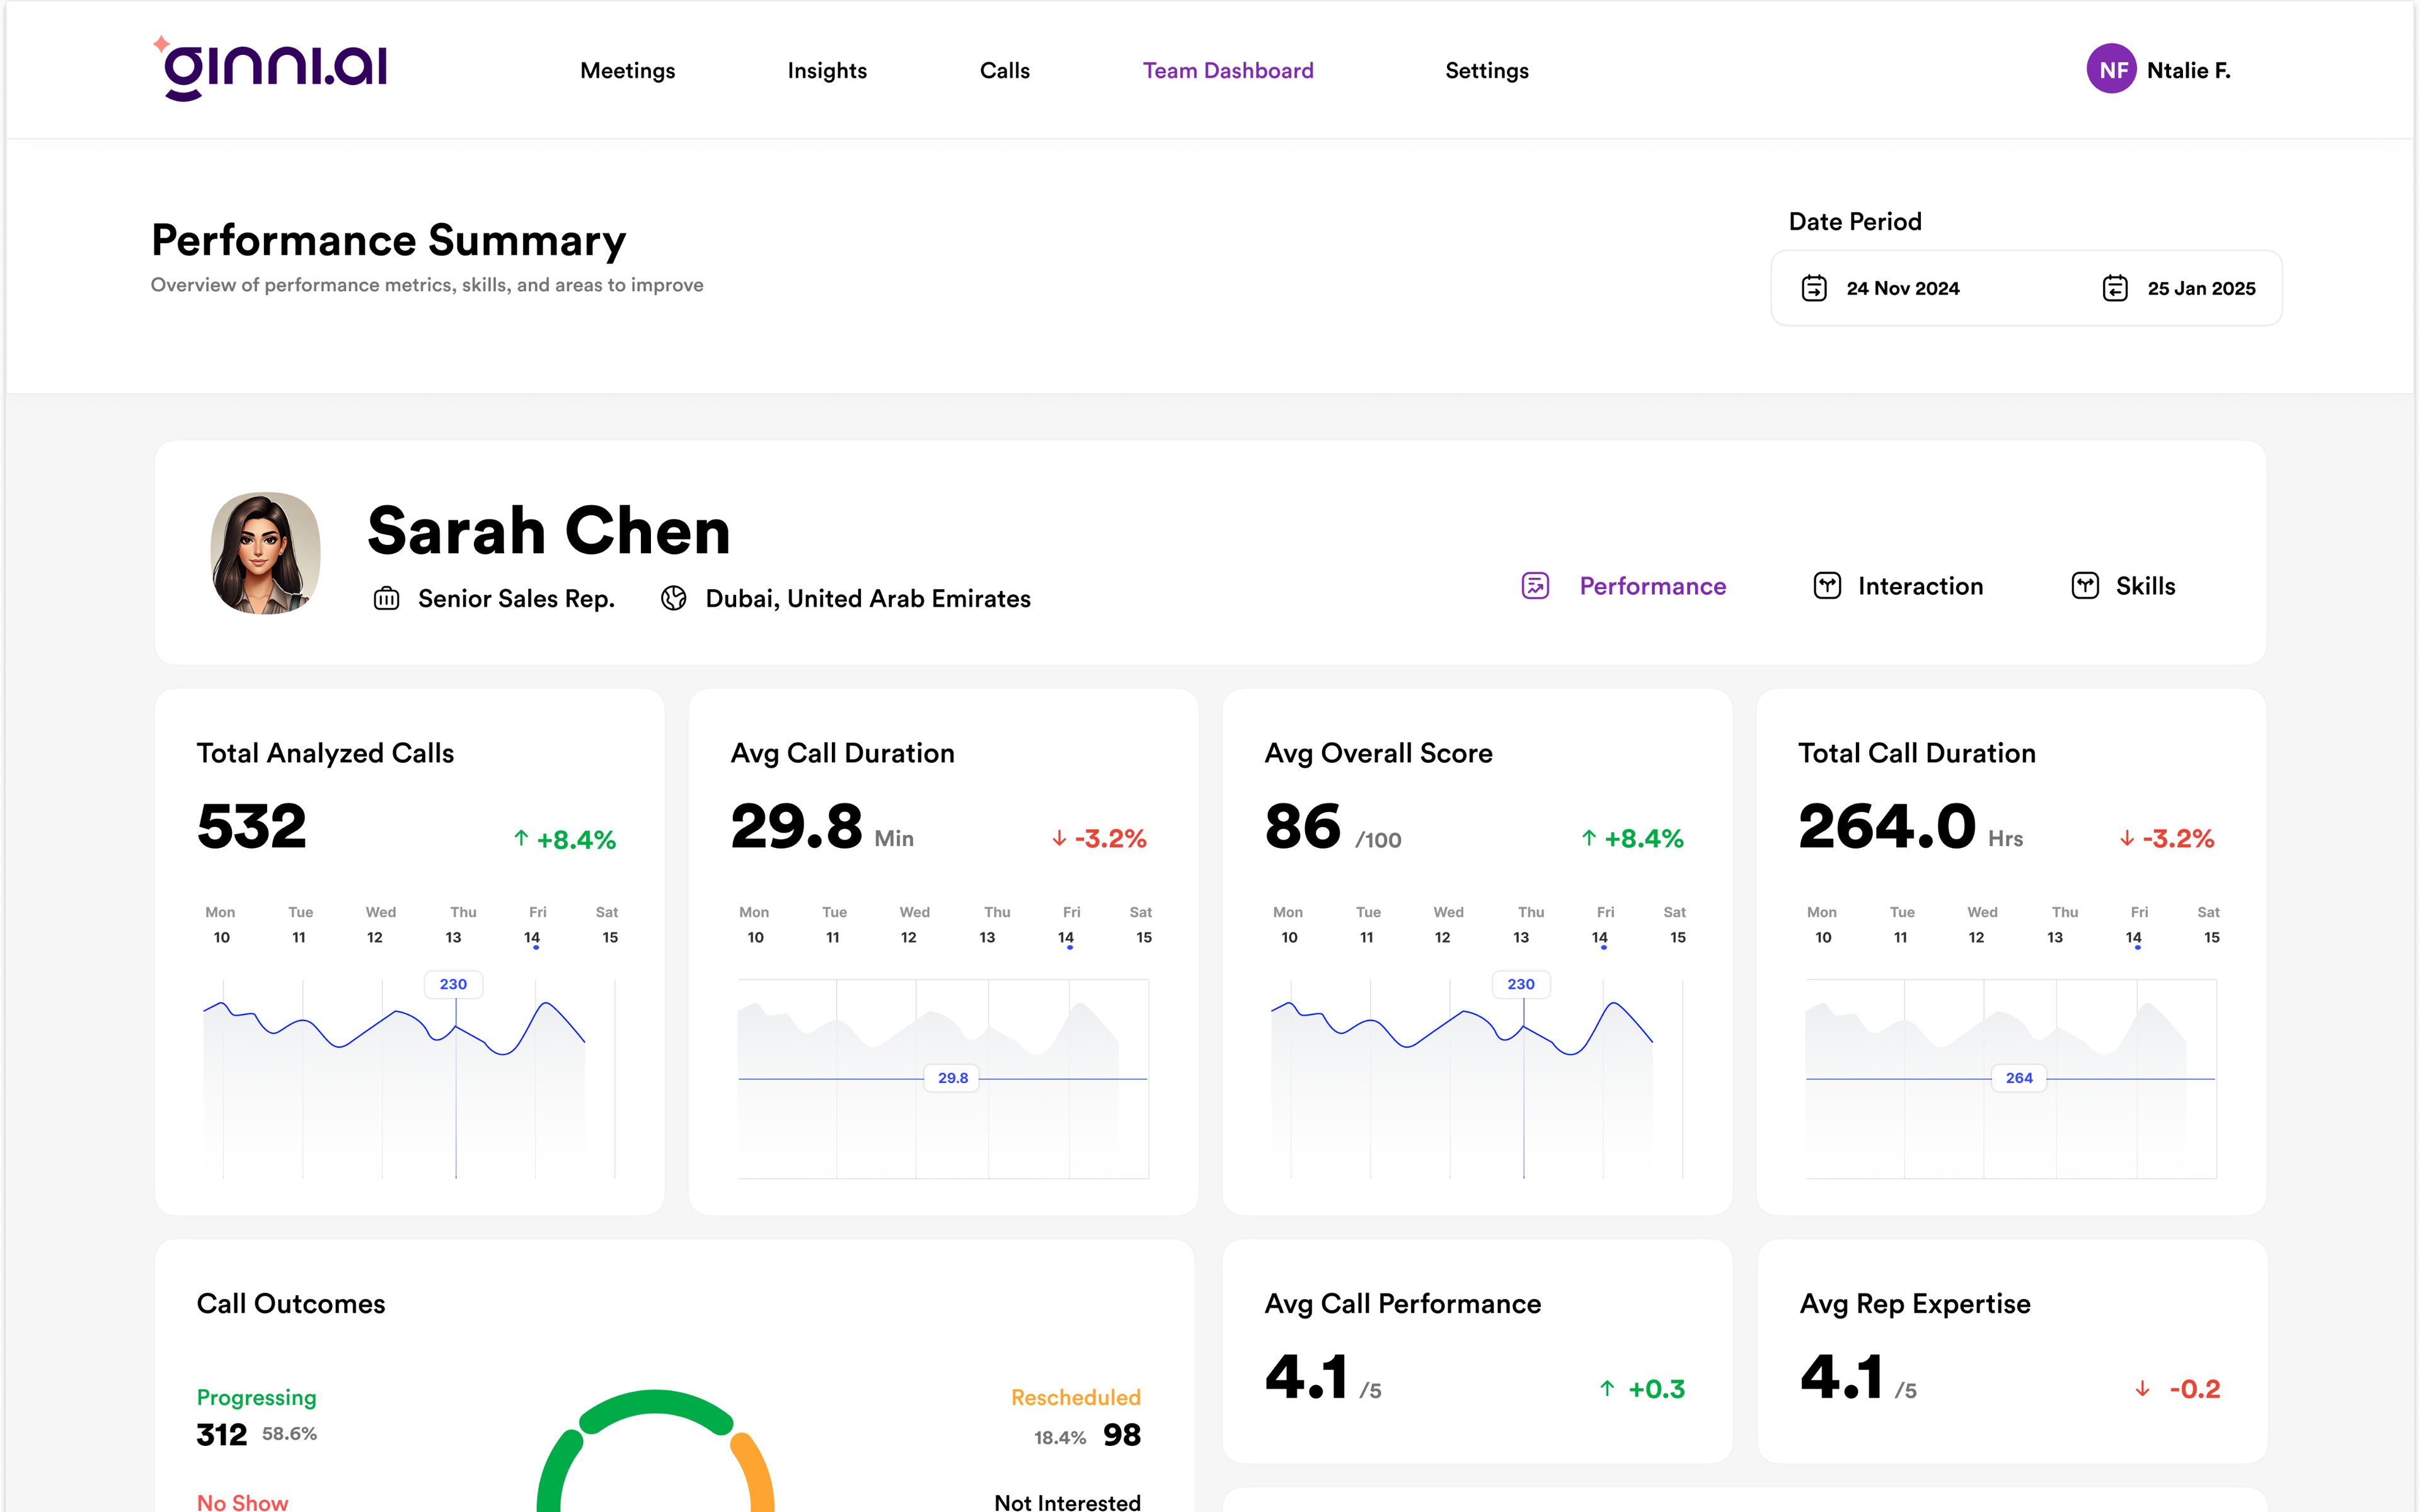Click the Skills tab icon
Image resolution: width=2420 pixels, height=1512 pixels.
coord(2085,586)
